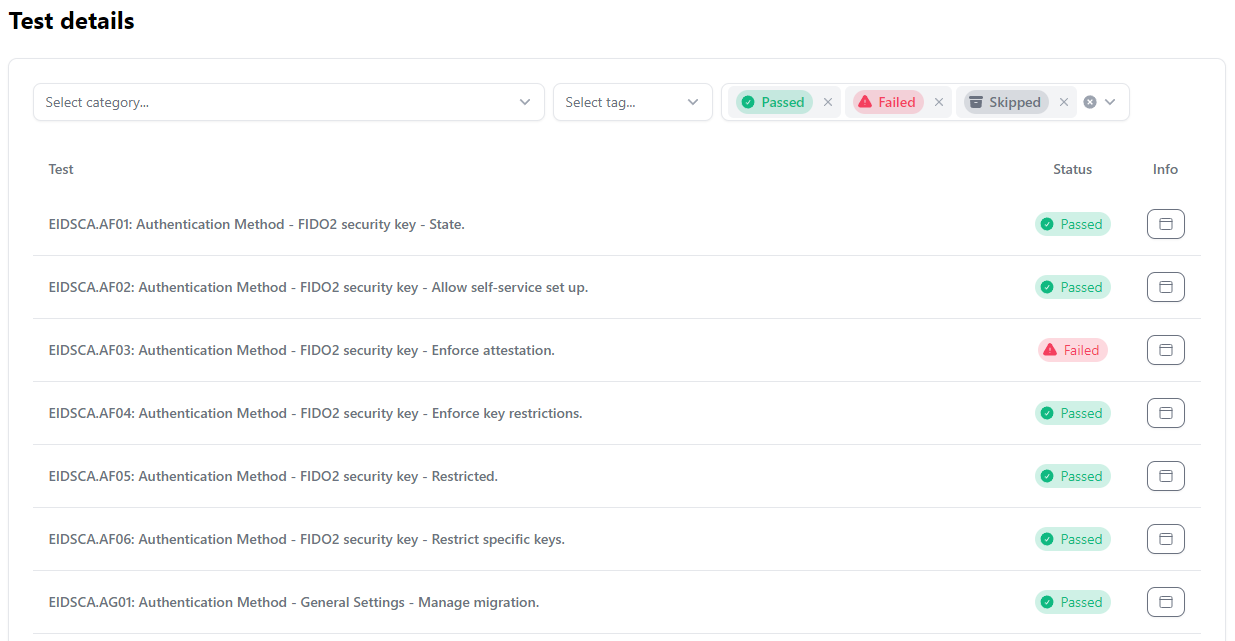This screenshot has height=641, width=1235.
Task: Expand the status filter dropdown arrow
Action: [x=1110, y=102]
